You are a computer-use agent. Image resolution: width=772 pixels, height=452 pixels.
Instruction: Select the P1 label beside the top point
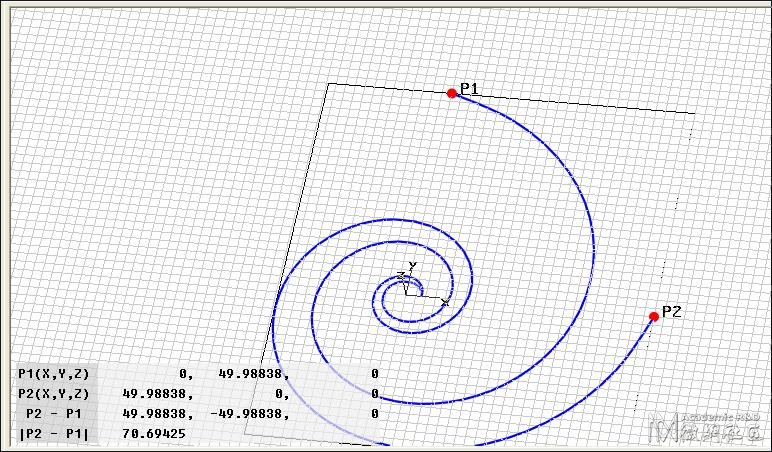coord(469,89)
